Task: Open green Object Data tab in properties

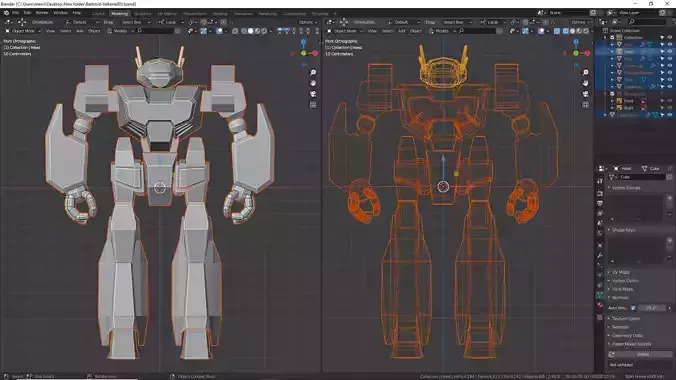Action: [600, 295]
